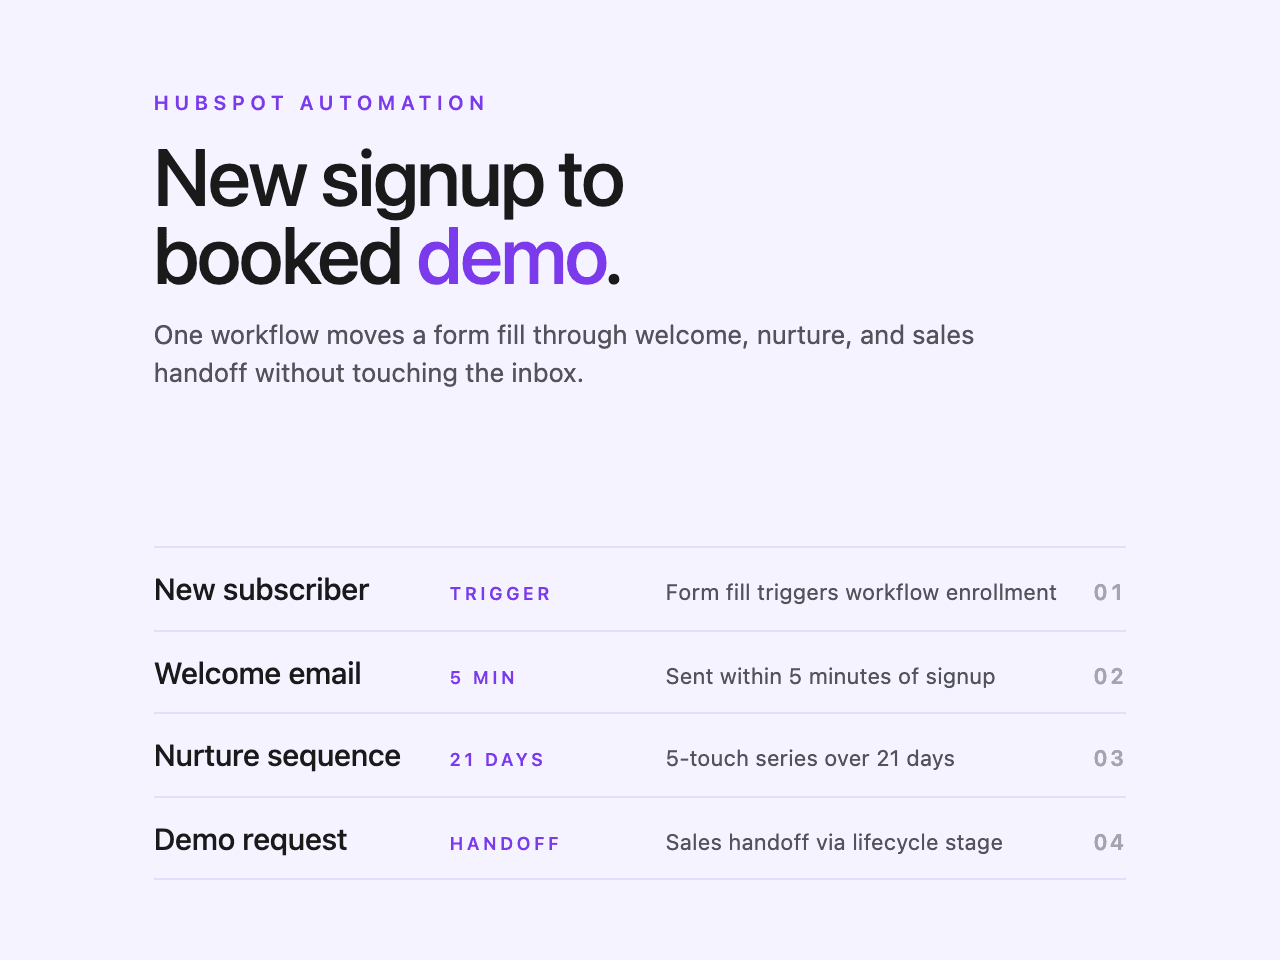The height and width of the screenshot is (960, 1280).
Task: Select the Nurture sequence row title
Action: click(277, 756)
